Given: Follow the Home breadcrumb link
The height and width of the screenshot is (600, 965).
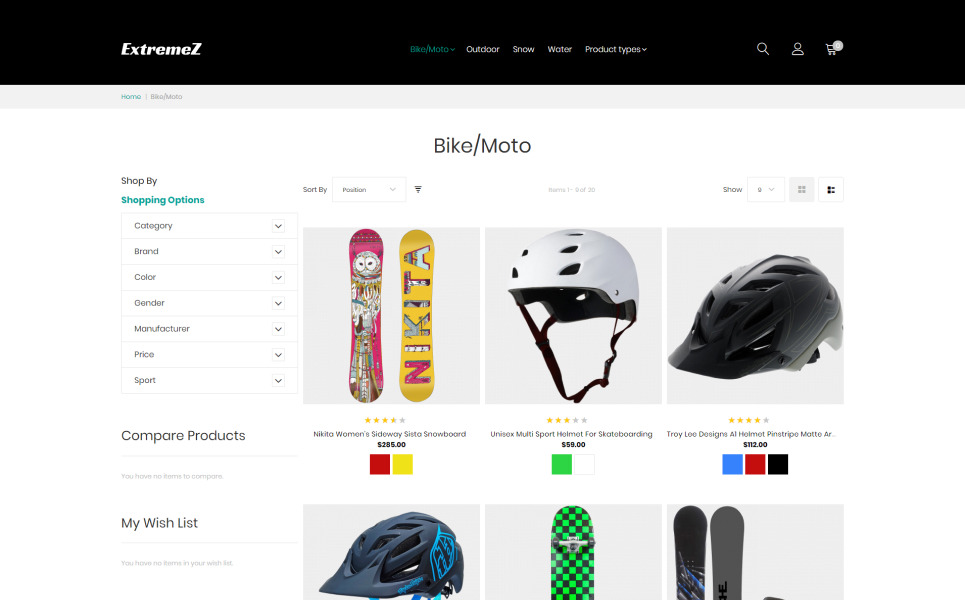Looking at the screenshot, I should (131, 97).
